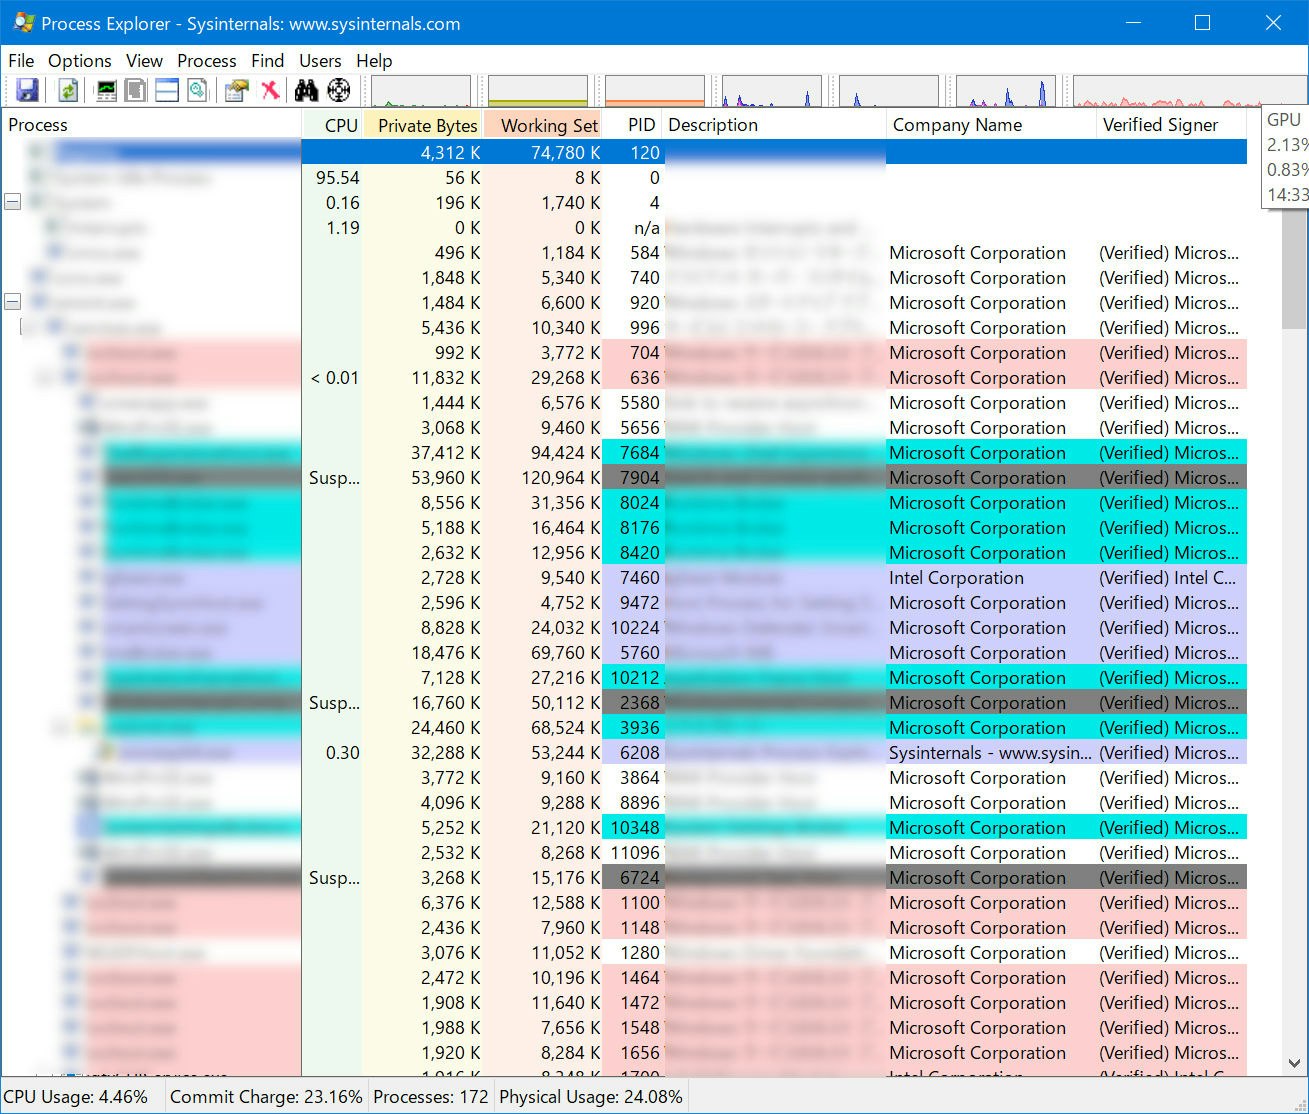Select the Sysinternals company name cell
This screenshot has height=1114, width=1309.
coord(990,752)
